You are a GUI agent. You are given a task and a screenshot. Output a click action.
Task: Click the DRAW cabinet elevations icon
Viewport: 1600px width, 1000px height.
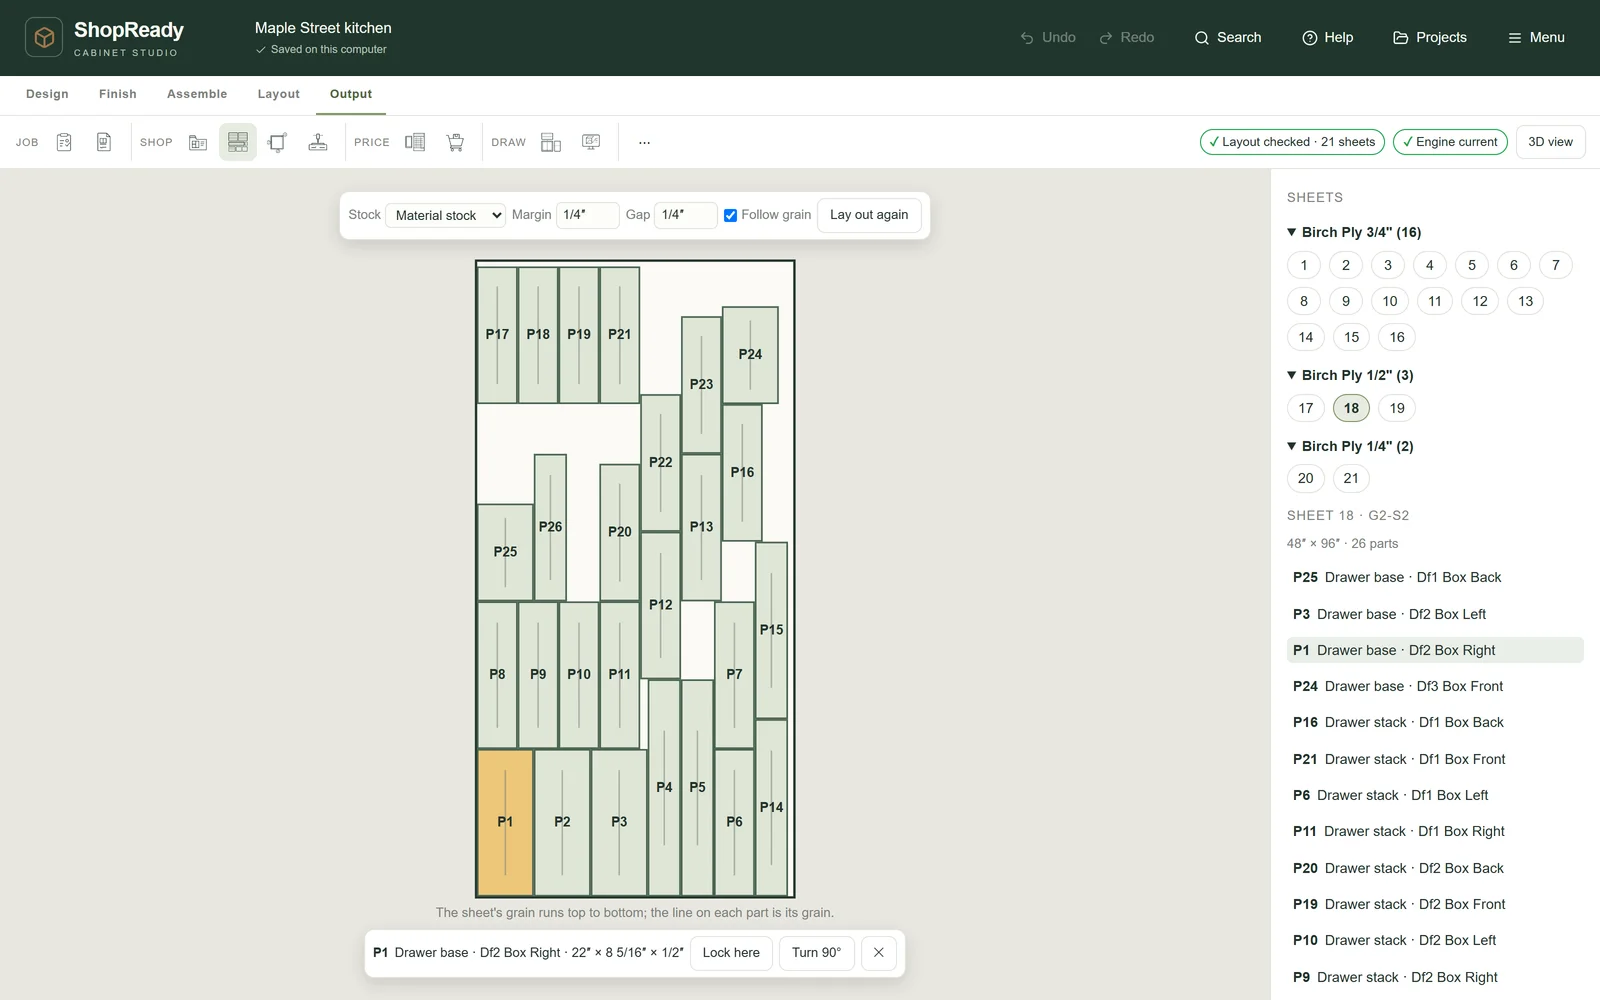(x=551, y=142)
